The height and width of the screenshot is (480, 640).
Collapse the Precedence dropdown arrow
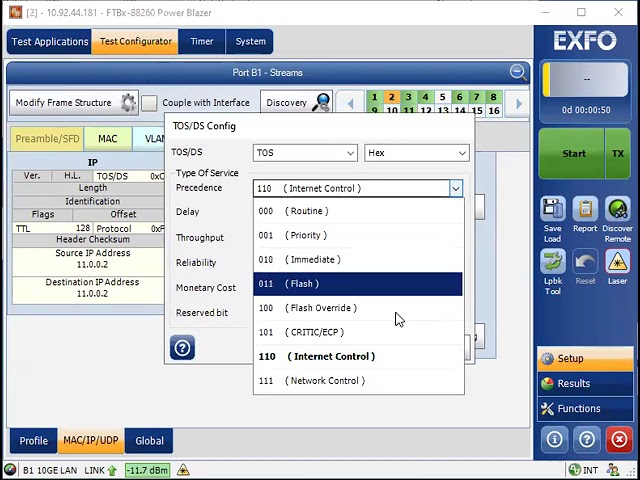[x=456, y=189]
